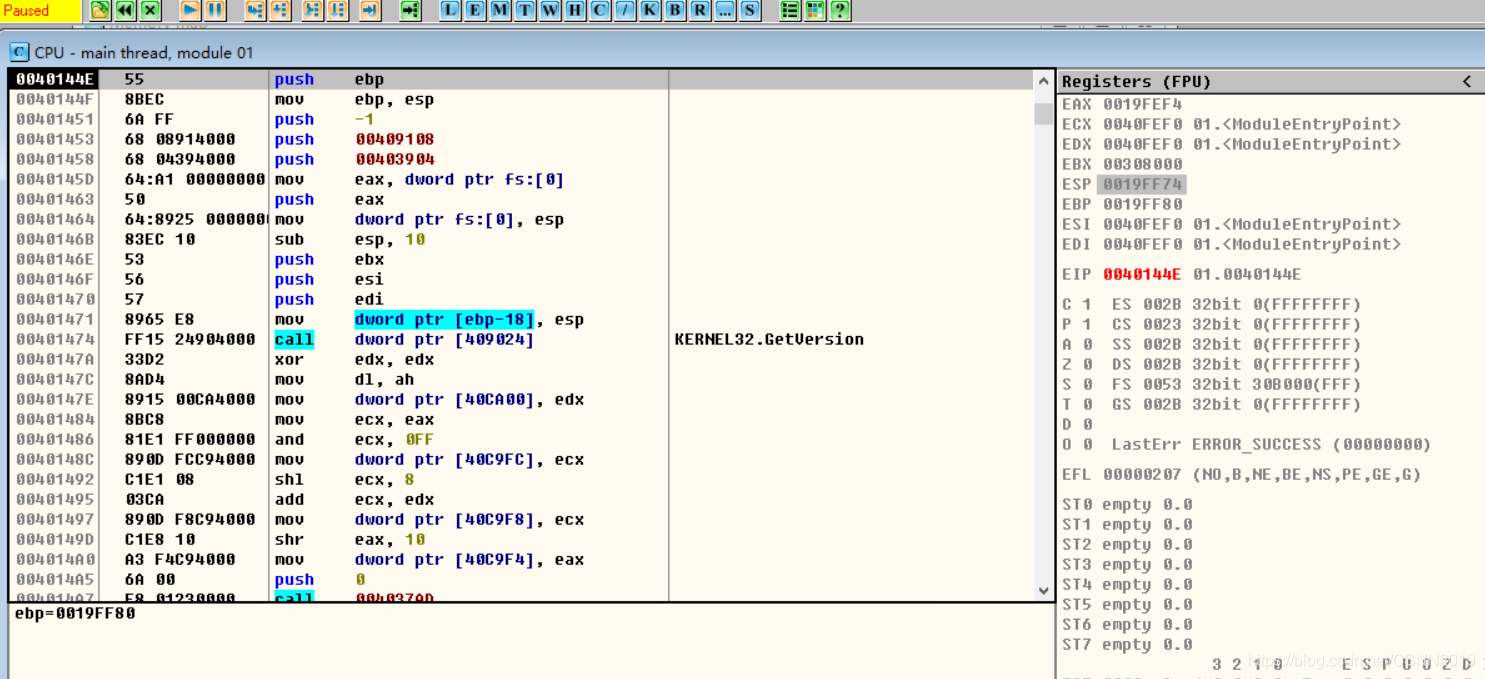This screenshot has width=1485, height=679.
Task: Select the Z zero flag bit
Action: [x=1087, y=364]
